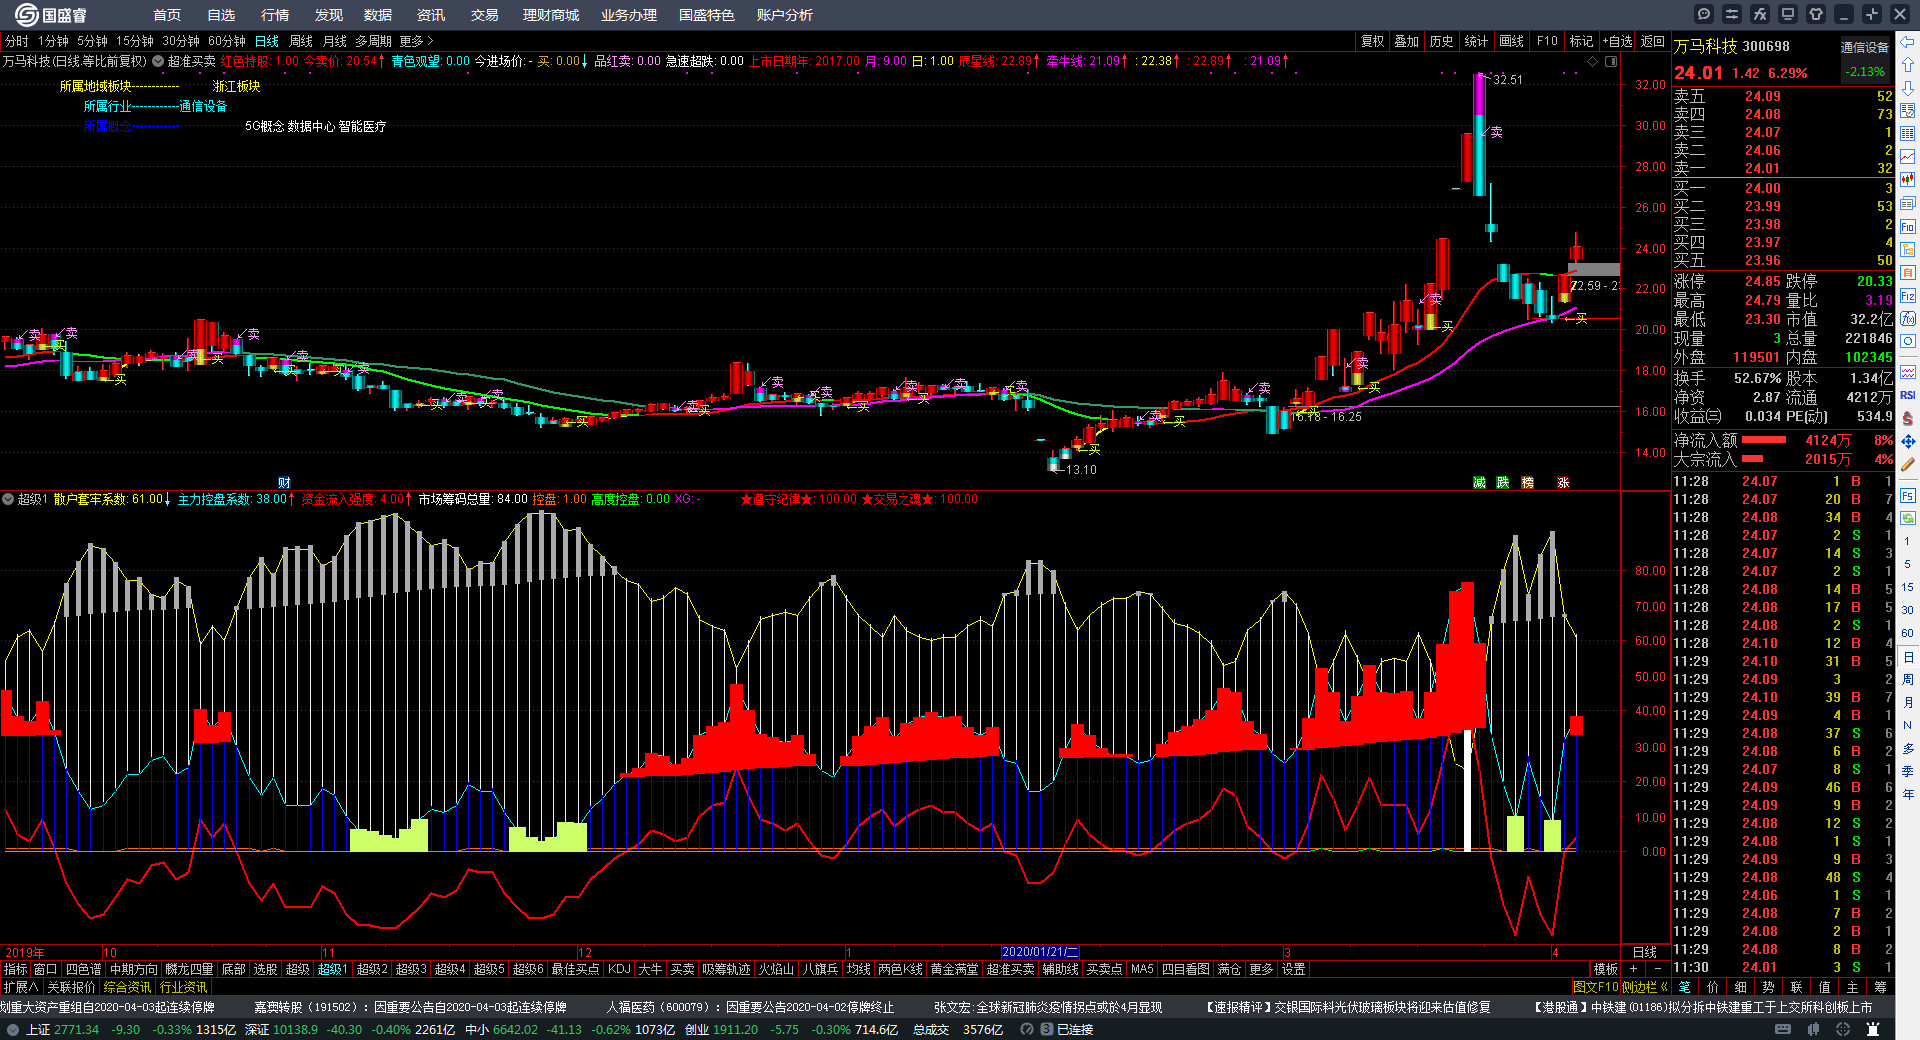Click the FS sidebar icon
This screenshot has height=1040, width=1920.
1908,495
